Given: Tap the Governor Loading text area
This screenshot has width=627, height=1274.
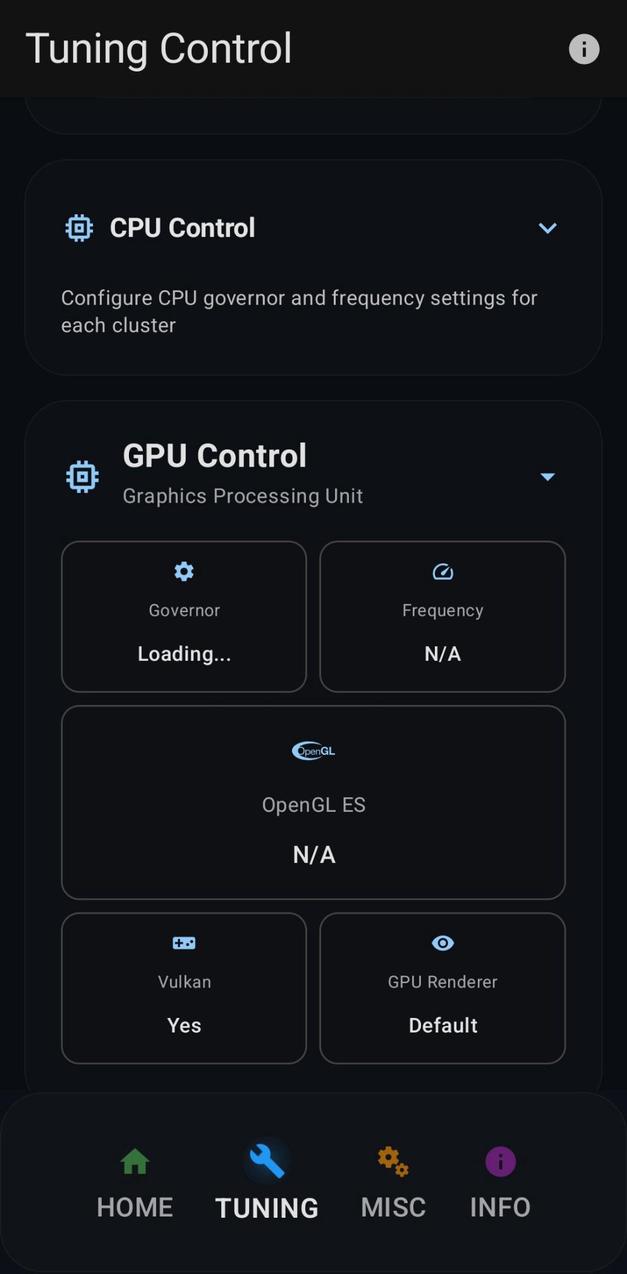Looking at the screenshot, I should pyautogui.click(x=183, y=653).
